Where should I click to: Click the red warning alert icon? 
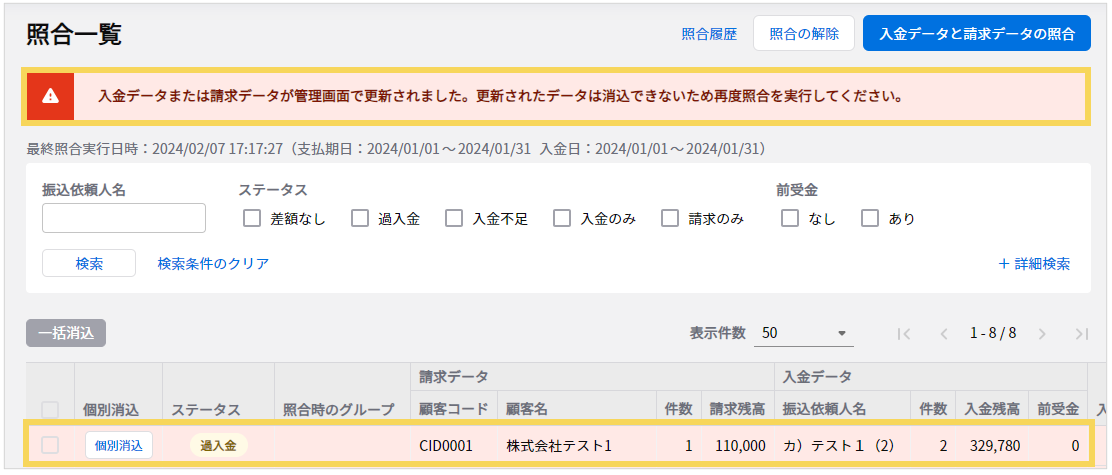coord(51,97)
